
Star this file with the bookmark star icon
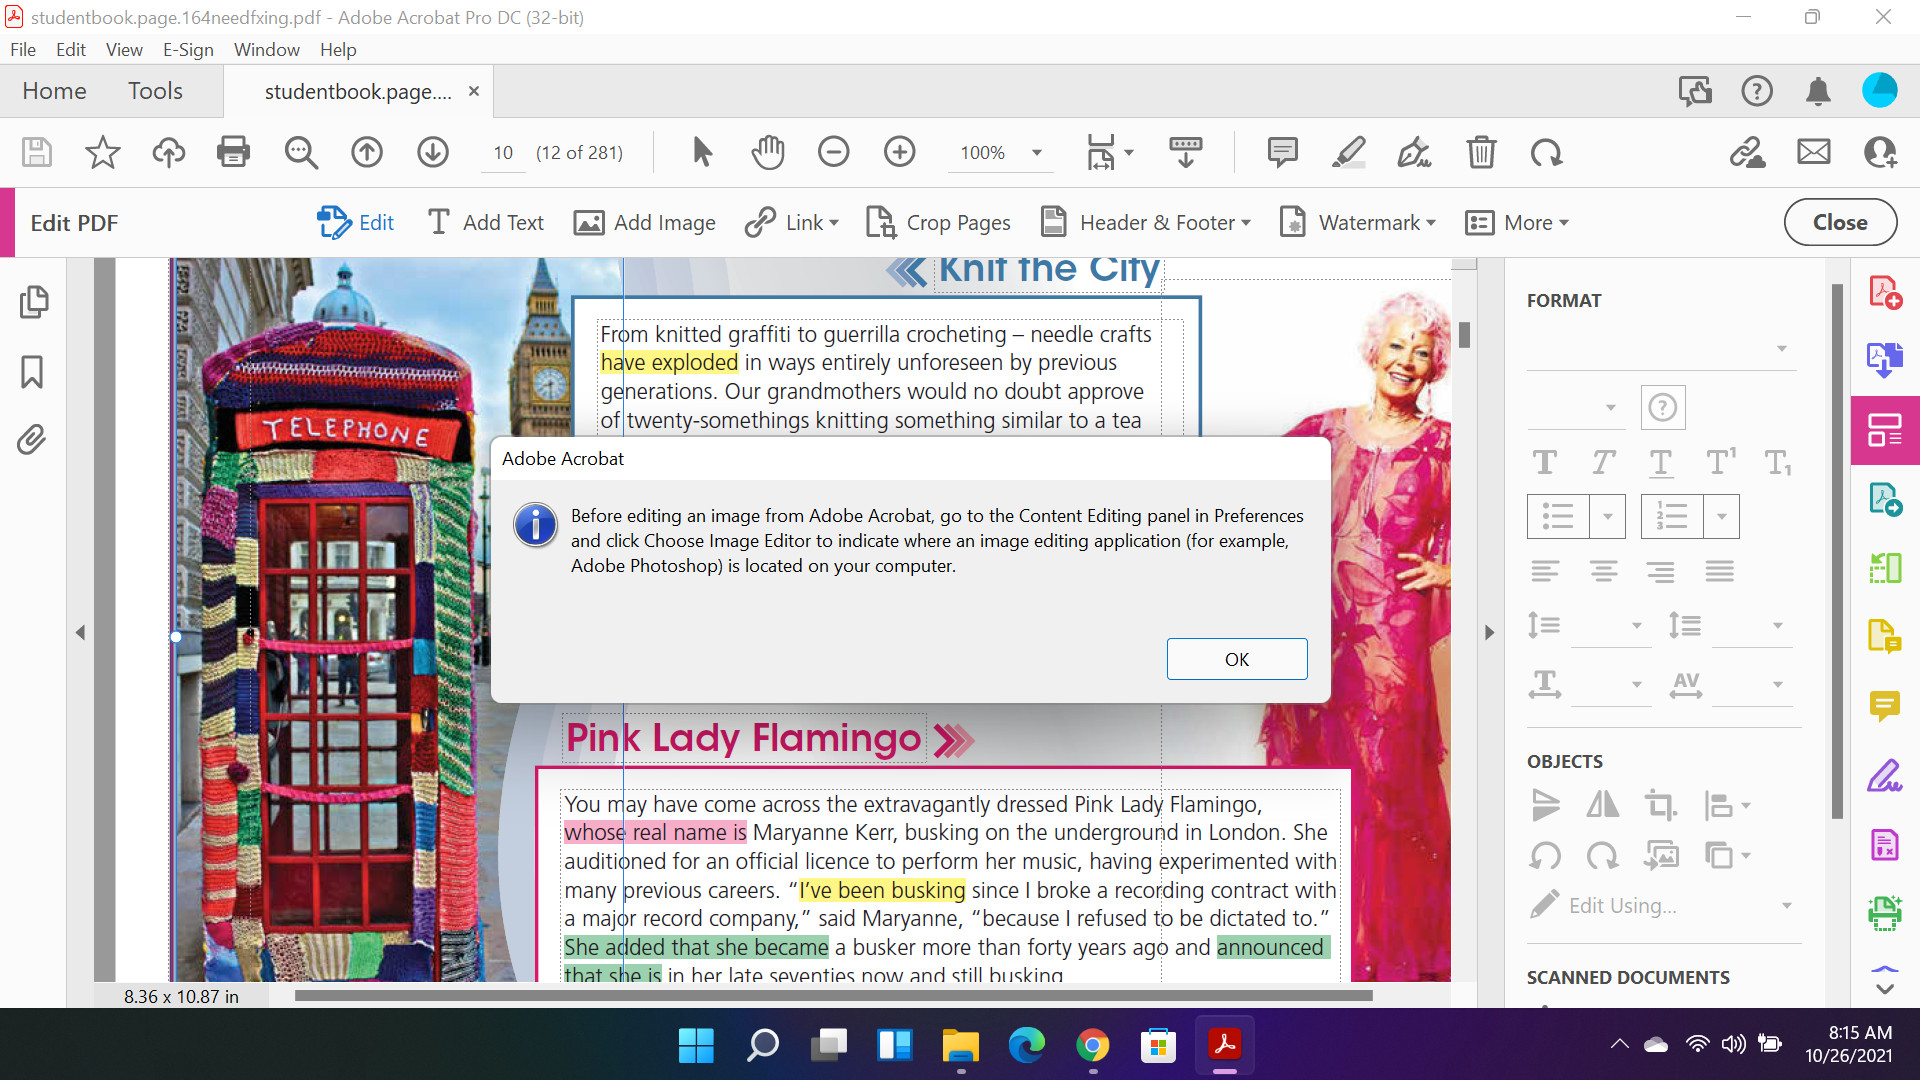click(102, 152)
